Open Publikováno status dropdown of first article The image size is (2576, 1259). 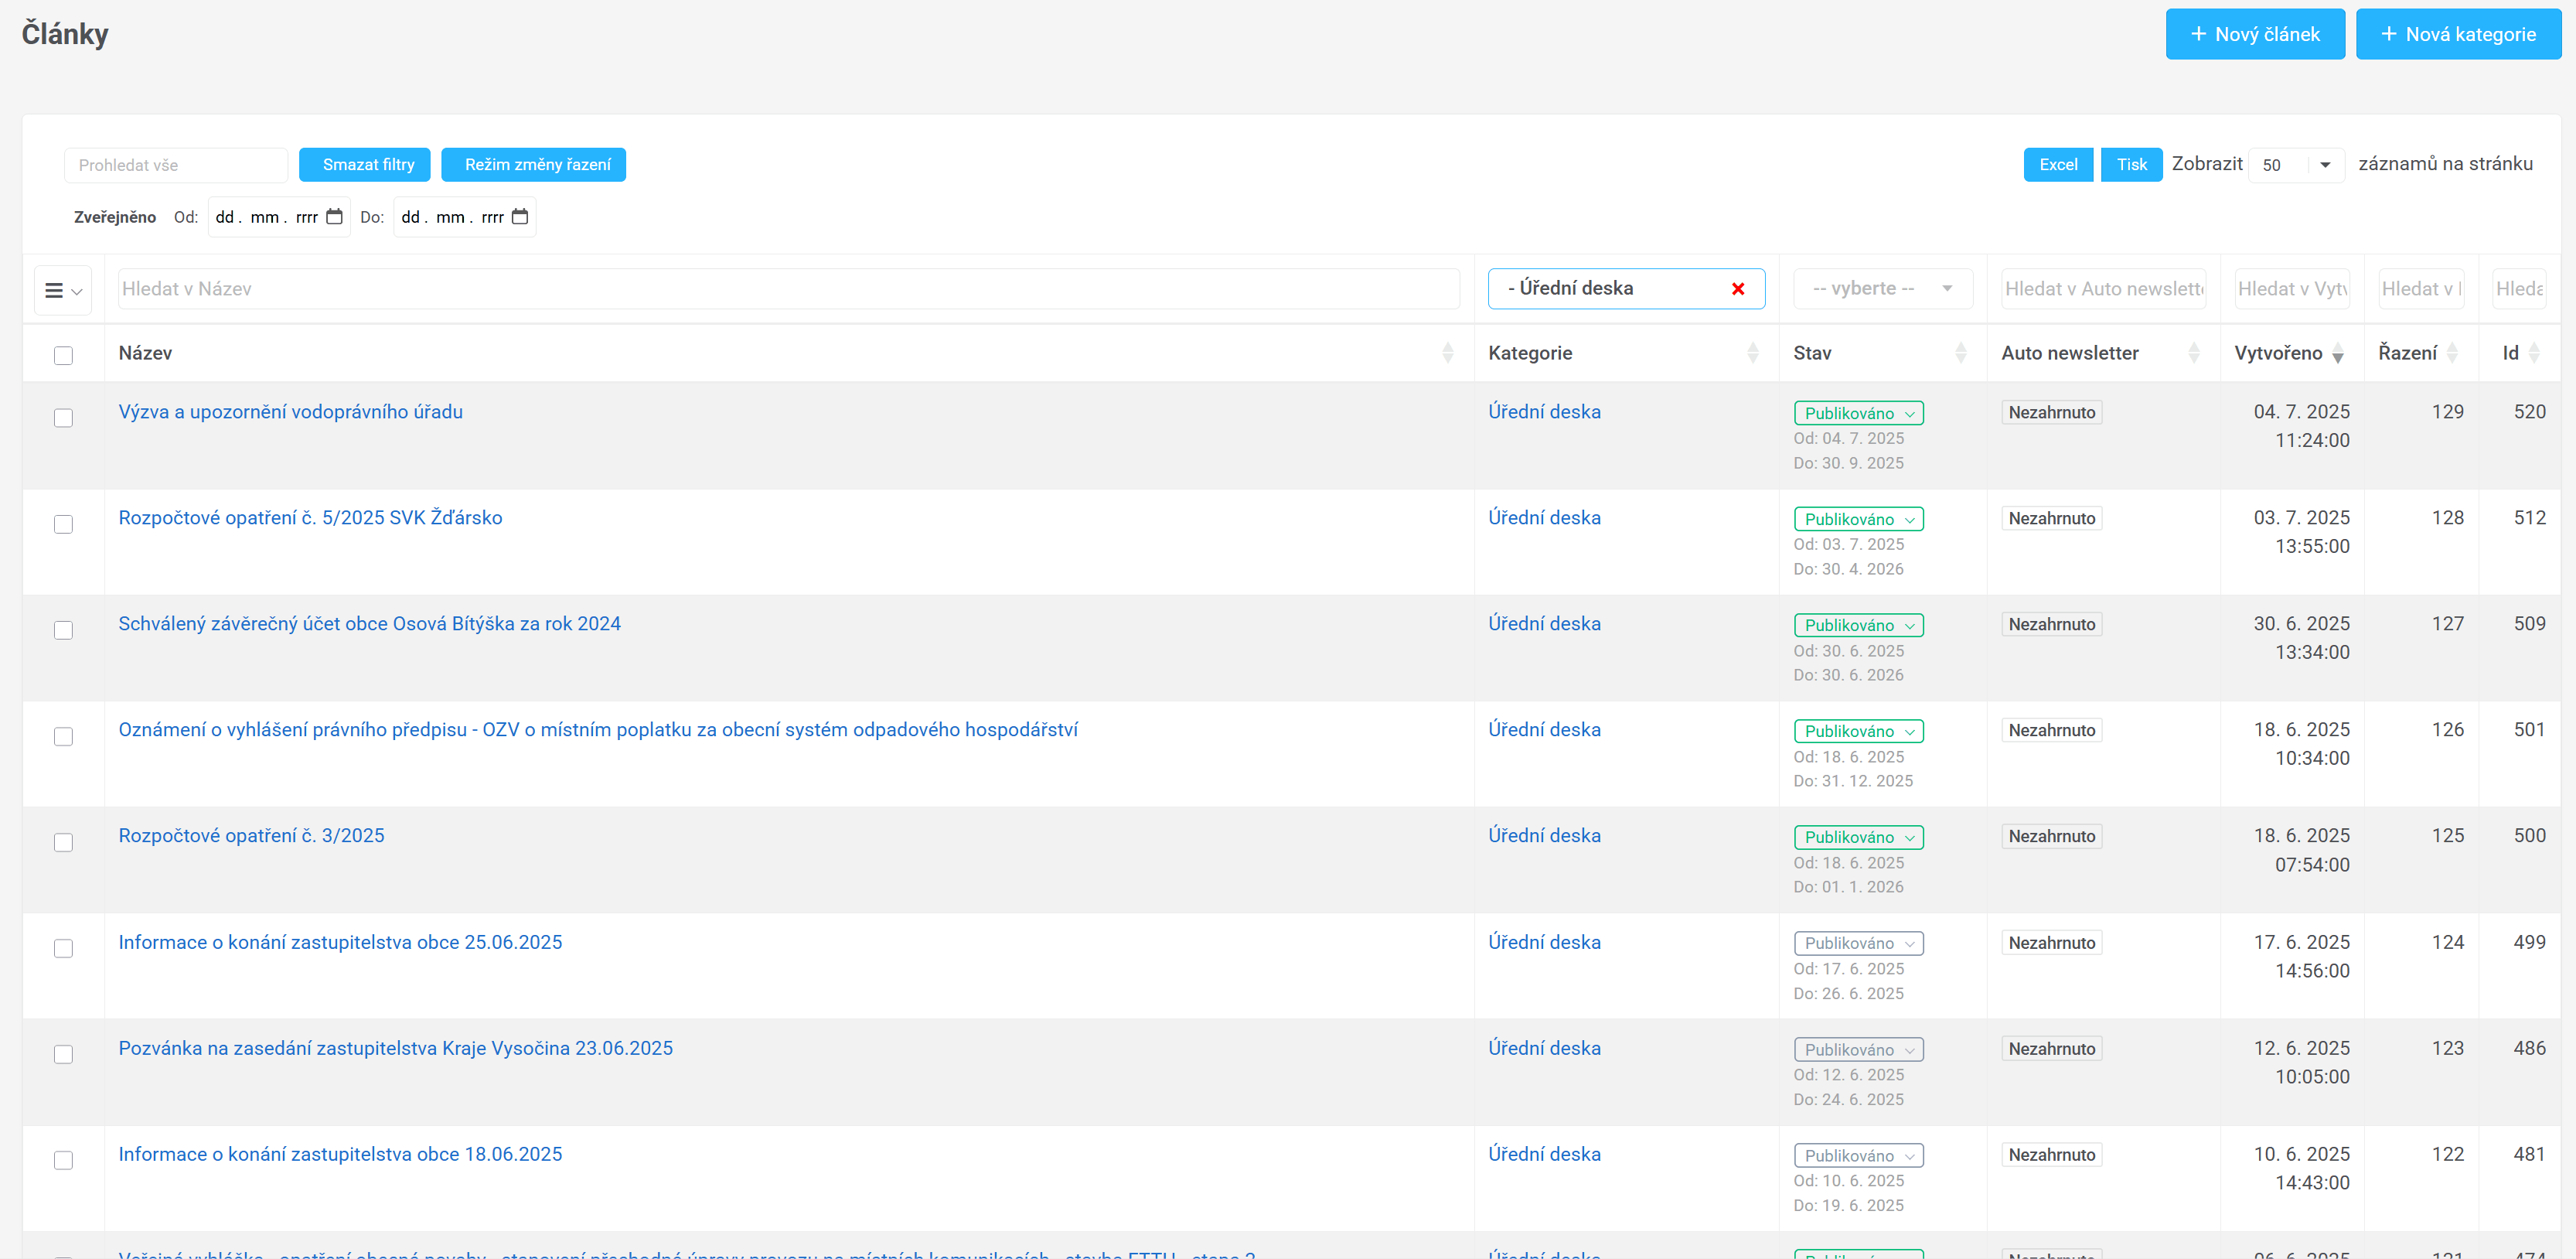[1858, 413]
